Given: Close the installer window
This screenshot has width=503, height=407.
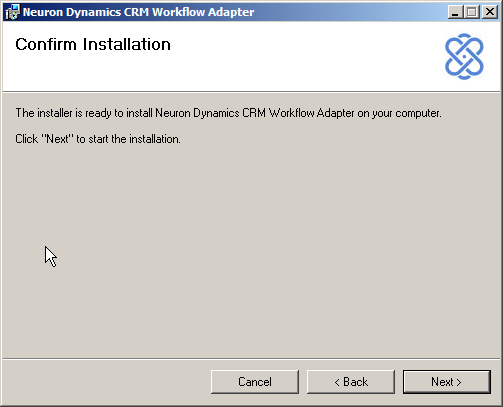Looking at the screenshot, I should tap(490, 12).
